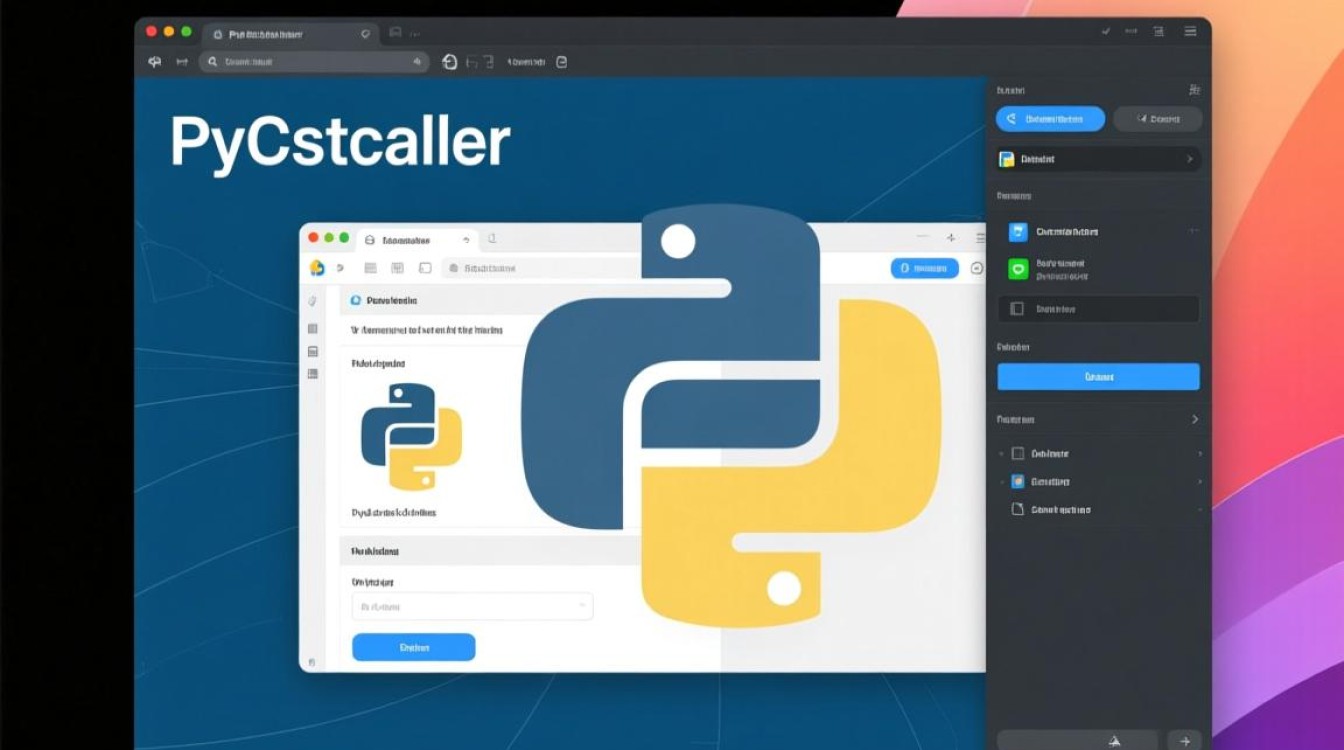The height and width of the screenshot is (750, 1344).
Task: Click the yellow Python icon in the inner window toolbar
Action: point(317,268)
